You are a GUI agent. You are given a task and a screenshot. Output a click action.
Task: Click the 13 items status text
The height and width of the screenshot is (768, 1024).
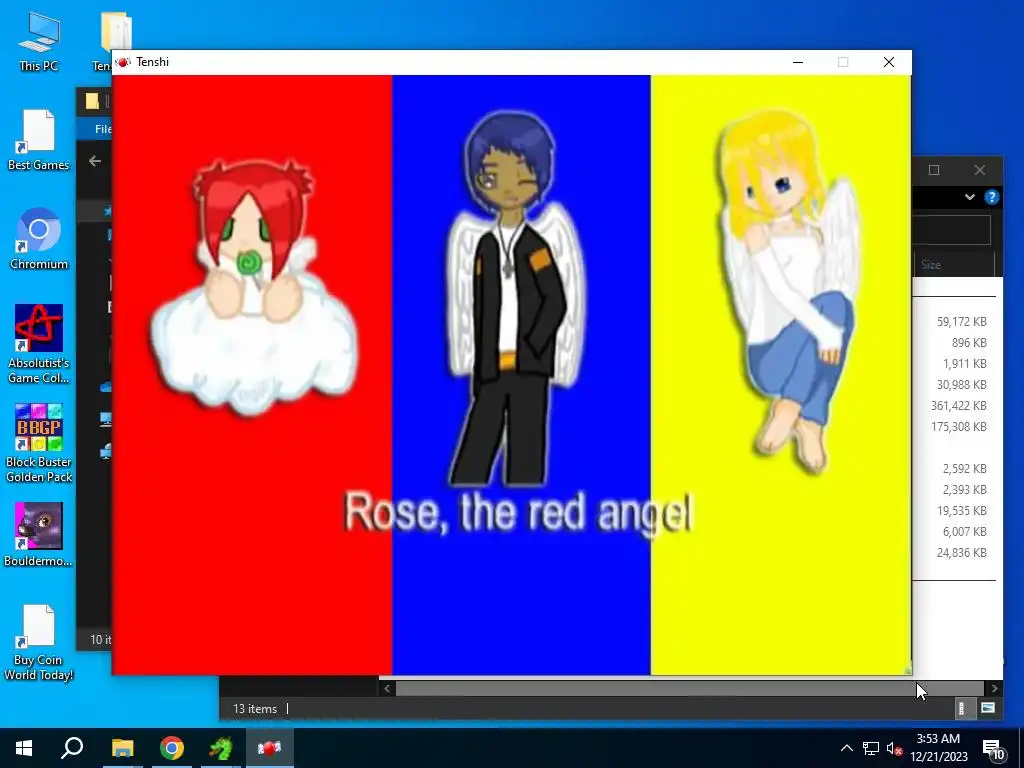click(255, 709)
